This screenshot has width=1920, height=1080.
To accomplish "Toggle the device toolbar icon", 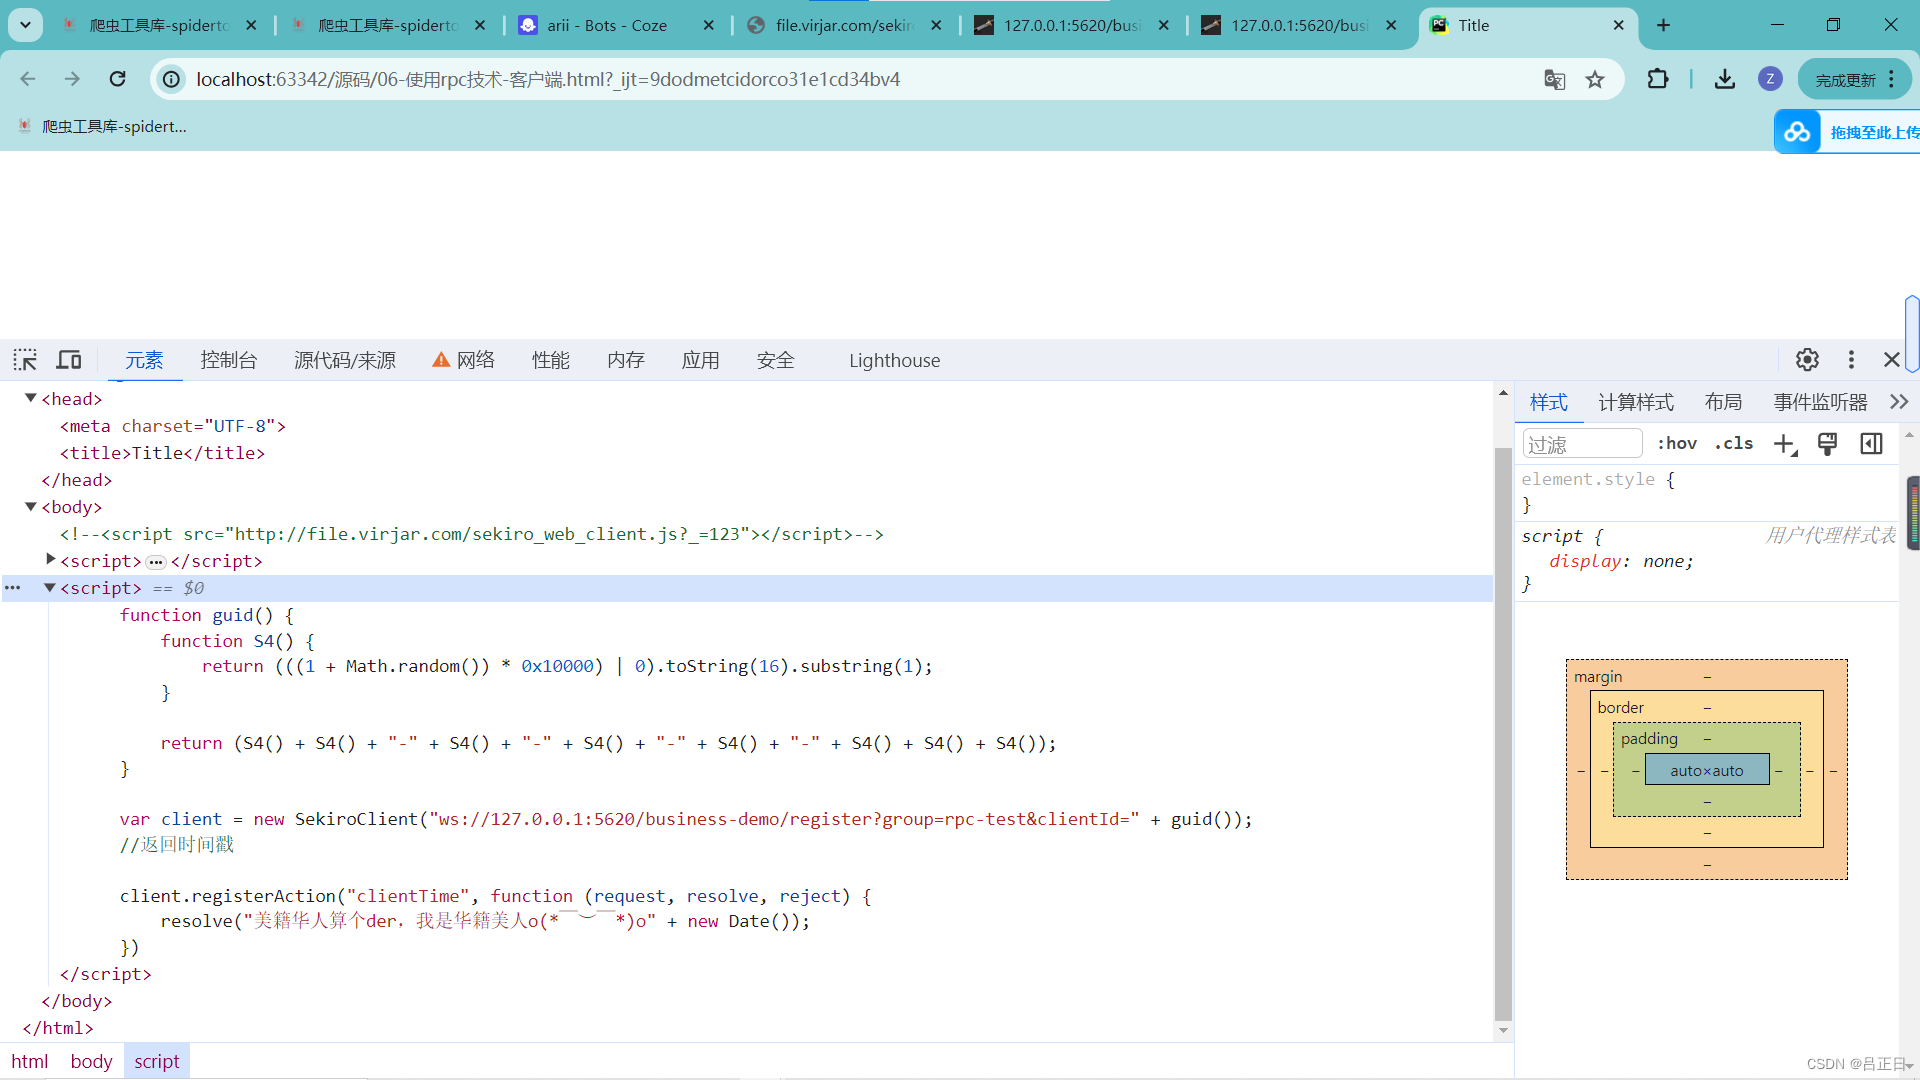I will (x=69, y=360).
